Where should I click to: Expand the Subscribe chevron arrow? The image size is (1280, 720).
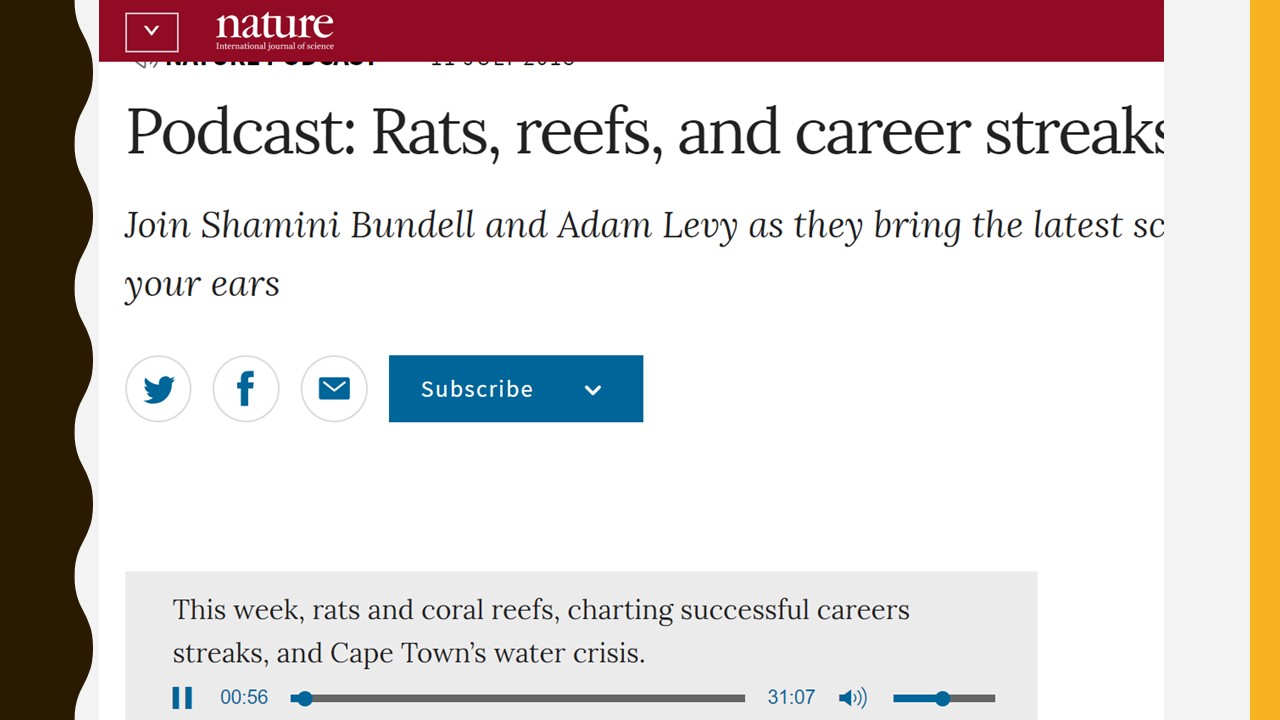[593, 390]
